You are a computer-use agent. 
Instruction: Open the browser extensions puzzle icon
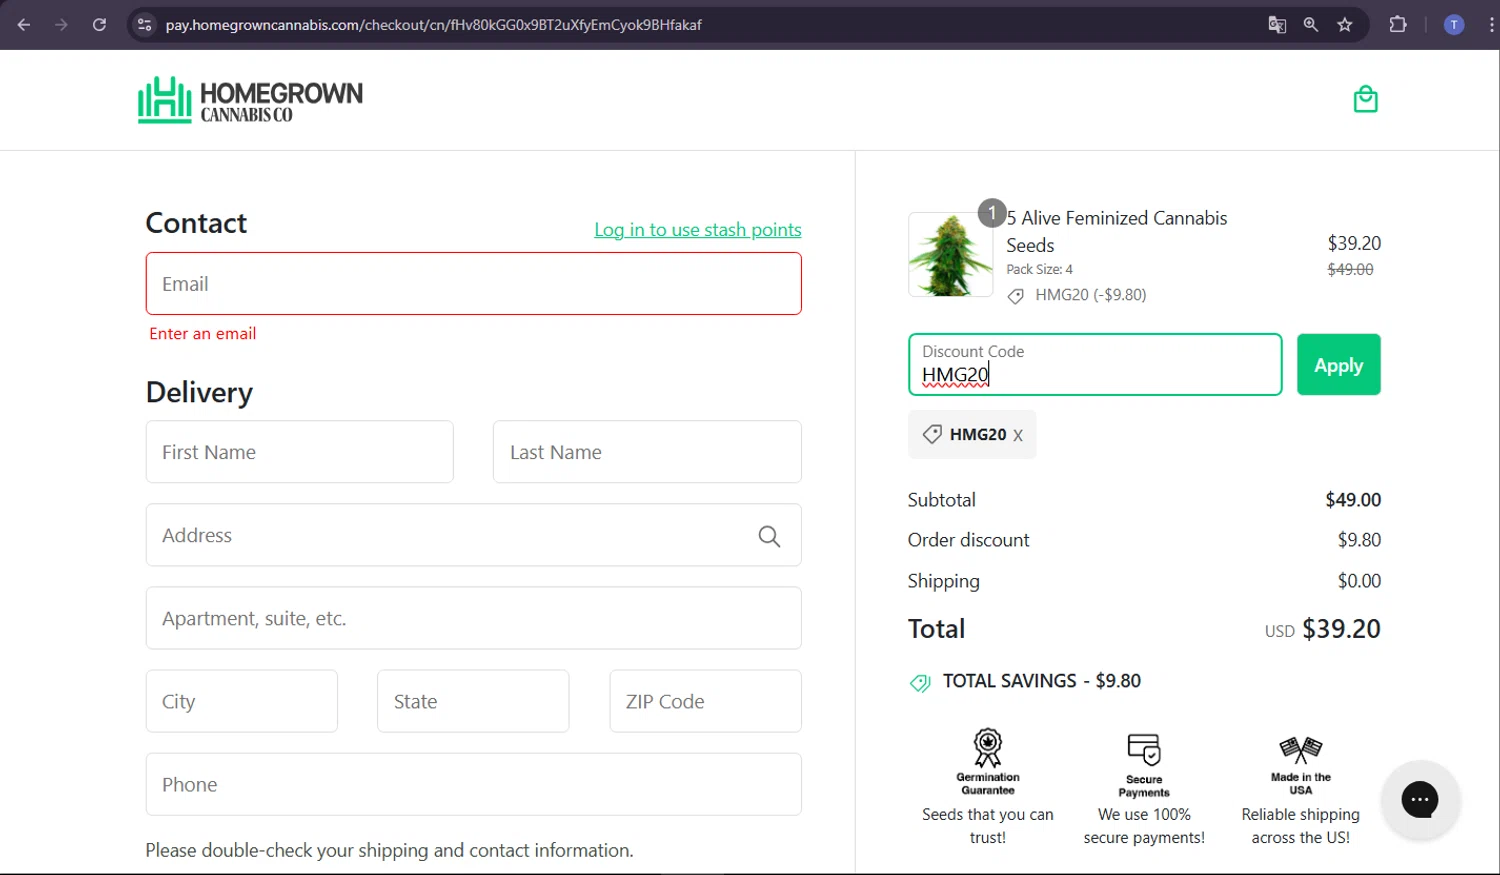coord(1398,25)
